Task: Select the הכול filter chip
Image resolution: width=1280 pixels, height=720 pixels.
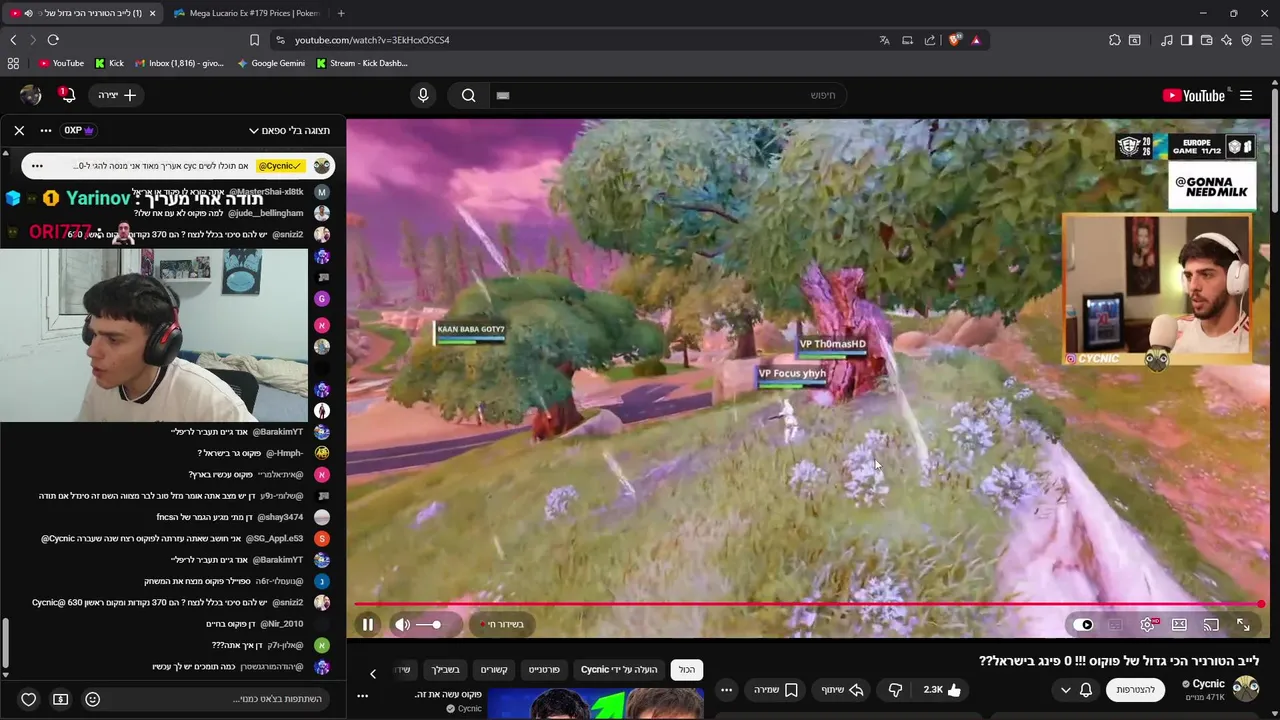Action: click(687, 670)
